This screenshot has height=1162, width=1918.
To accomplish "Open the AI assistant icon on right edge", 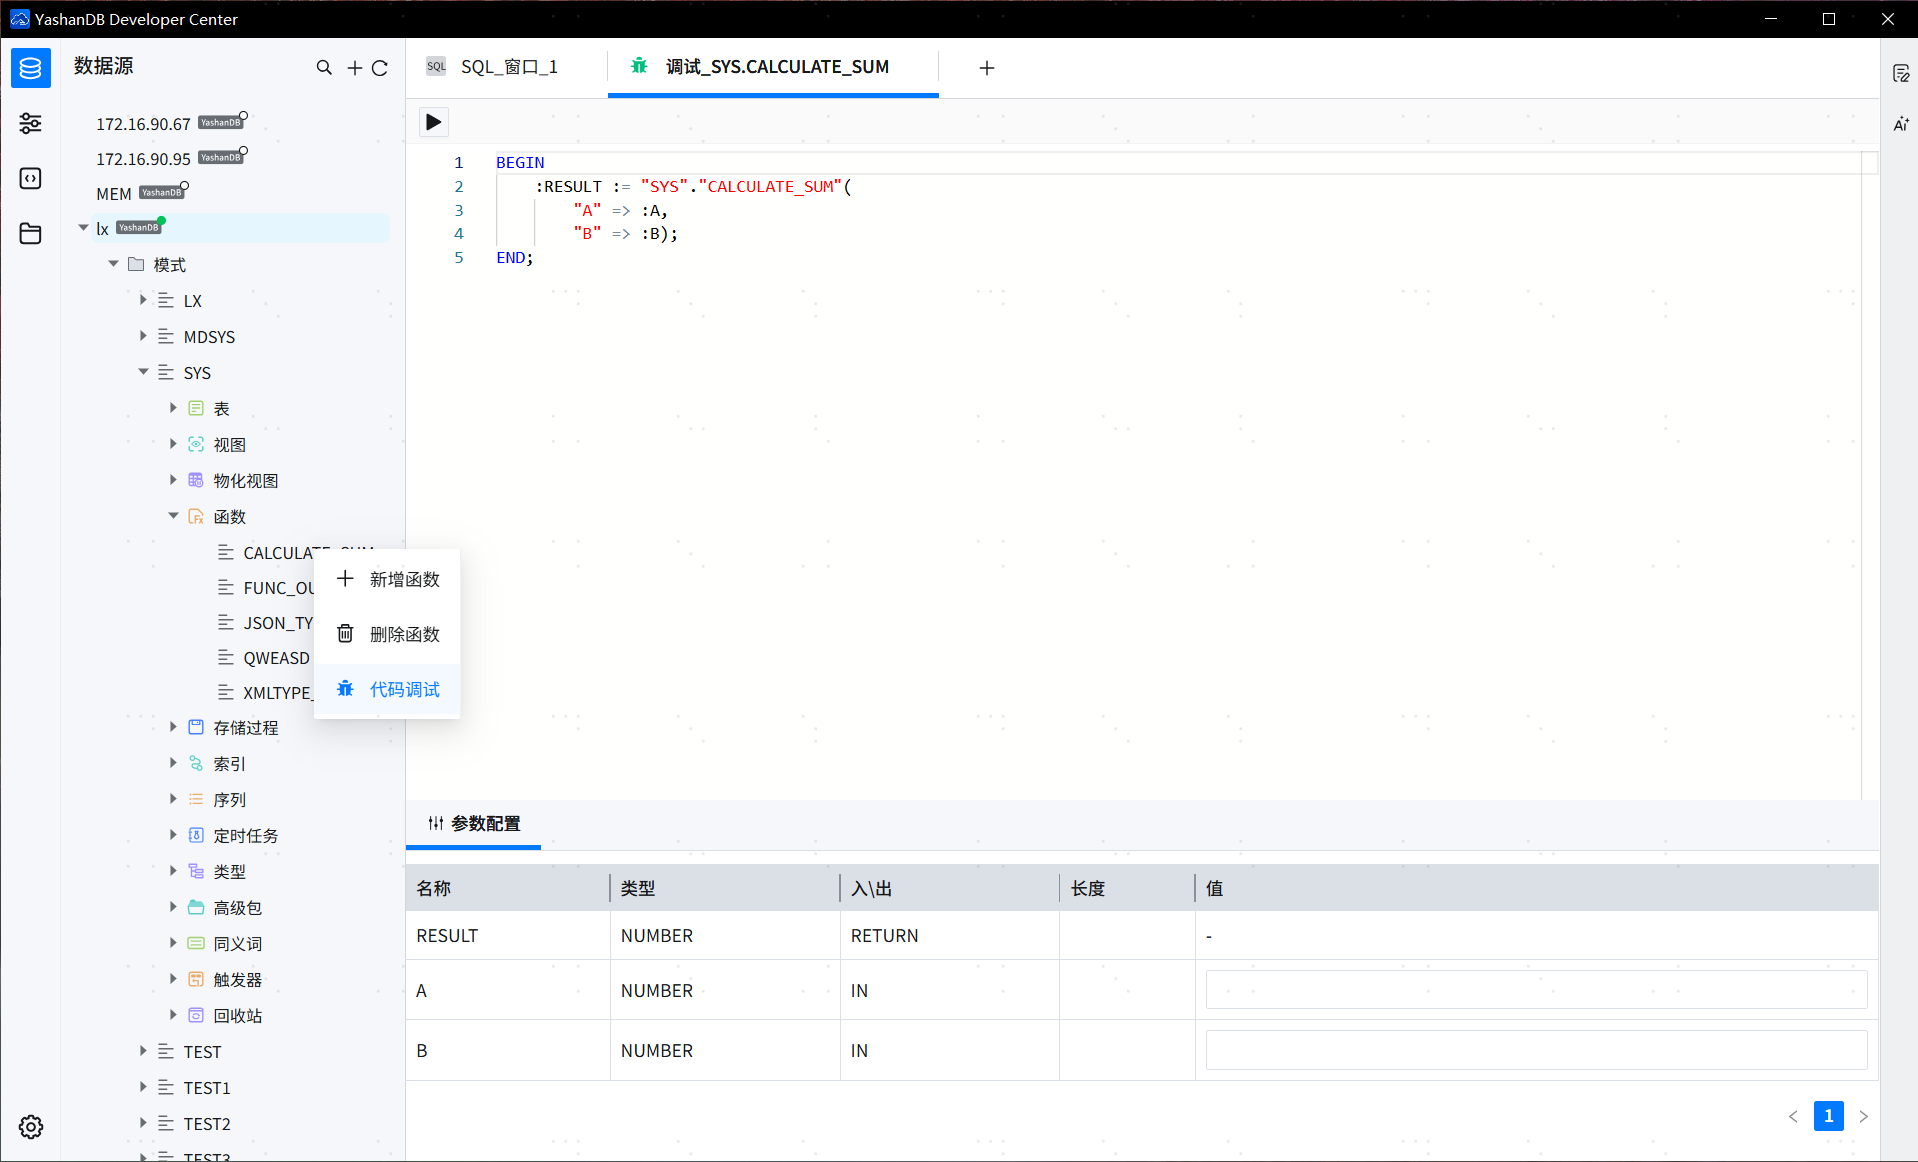I will [1901, 124].
